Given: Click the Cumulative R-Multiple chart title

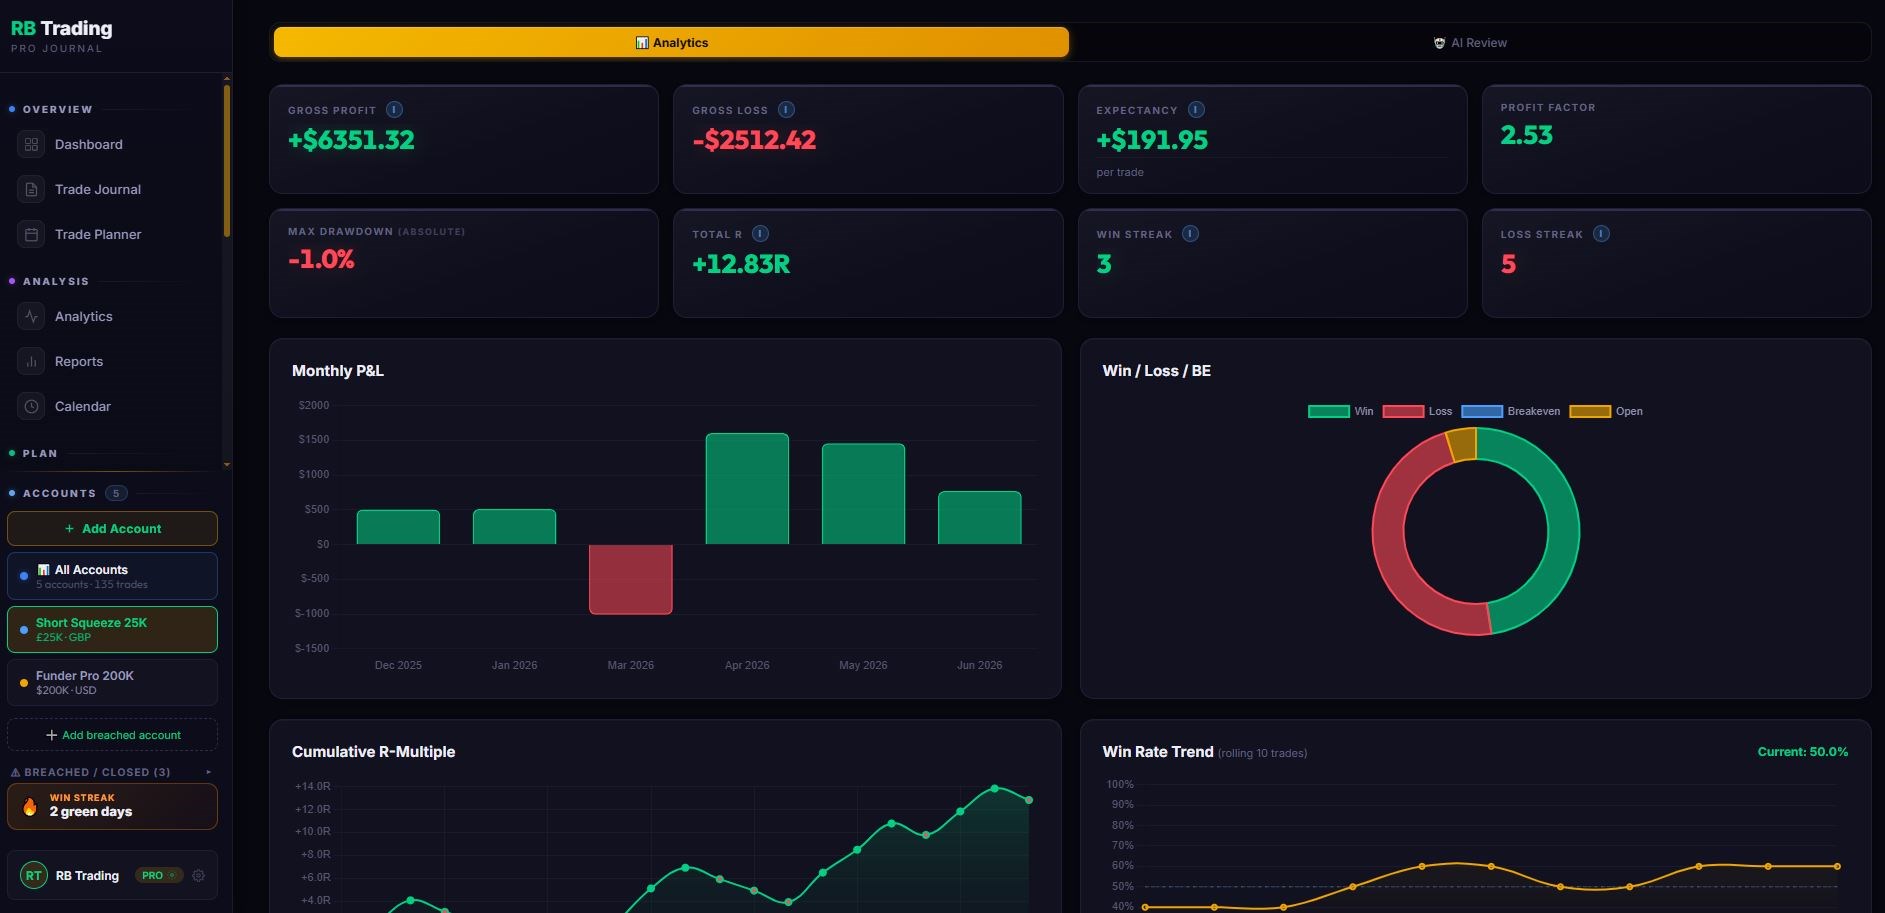Looking at the screenshot, I should [373, 751].
